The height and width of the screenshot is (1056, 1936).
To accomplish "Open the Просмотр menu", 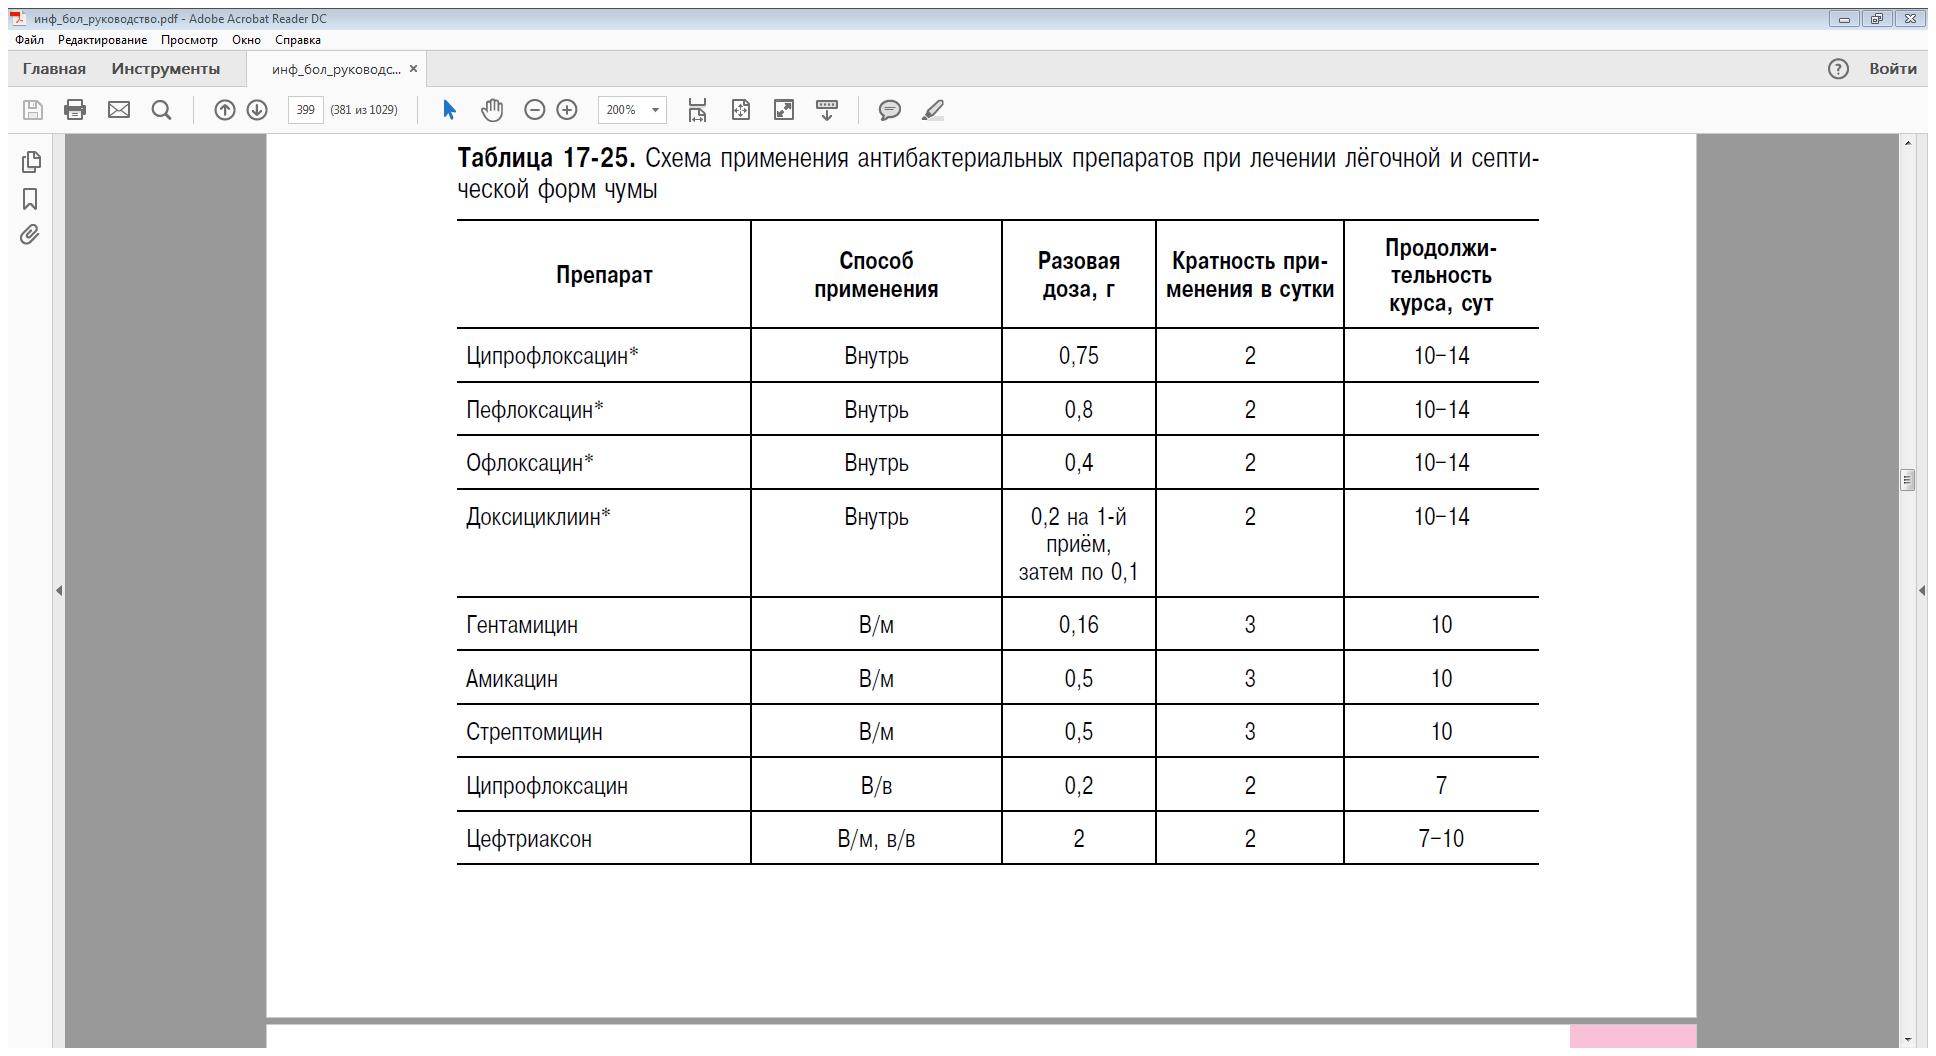I will 189,40.
